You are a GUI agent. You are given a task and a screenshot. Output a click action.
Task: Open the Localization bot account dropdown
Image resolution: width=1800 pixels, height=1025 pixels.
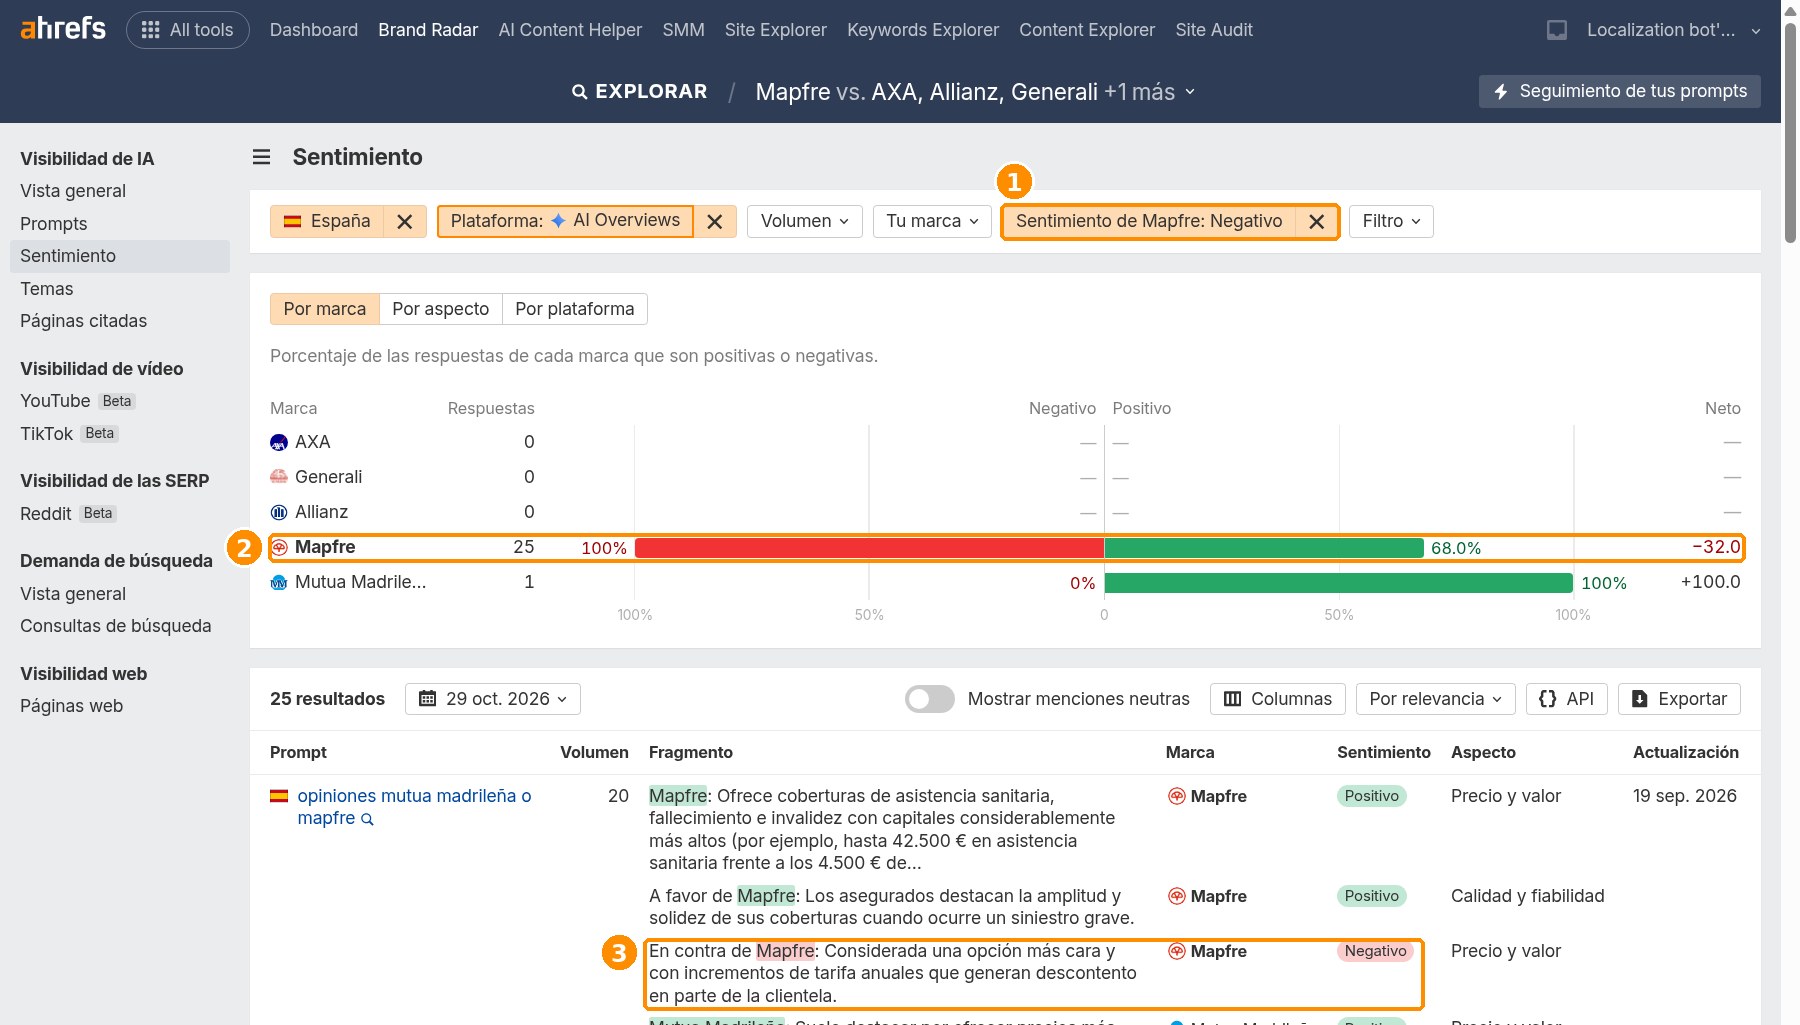tap(1673, 30)
